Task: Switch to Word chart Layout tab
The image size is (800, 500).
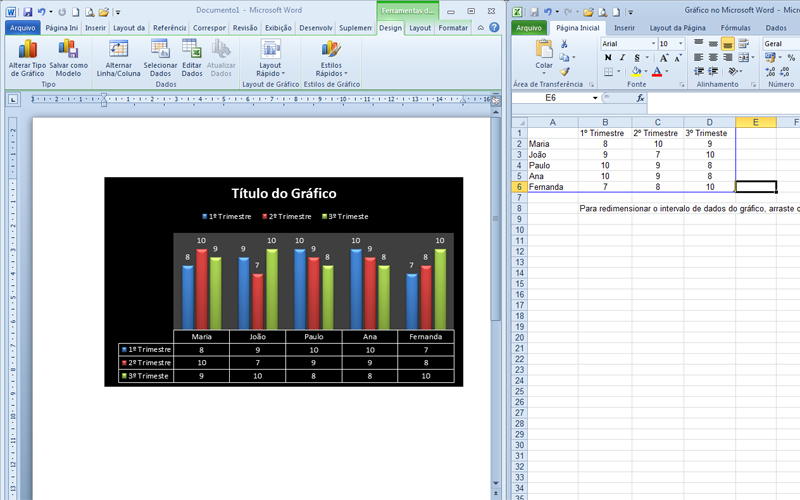Action: pyautogui.click(x=420, y=28)
